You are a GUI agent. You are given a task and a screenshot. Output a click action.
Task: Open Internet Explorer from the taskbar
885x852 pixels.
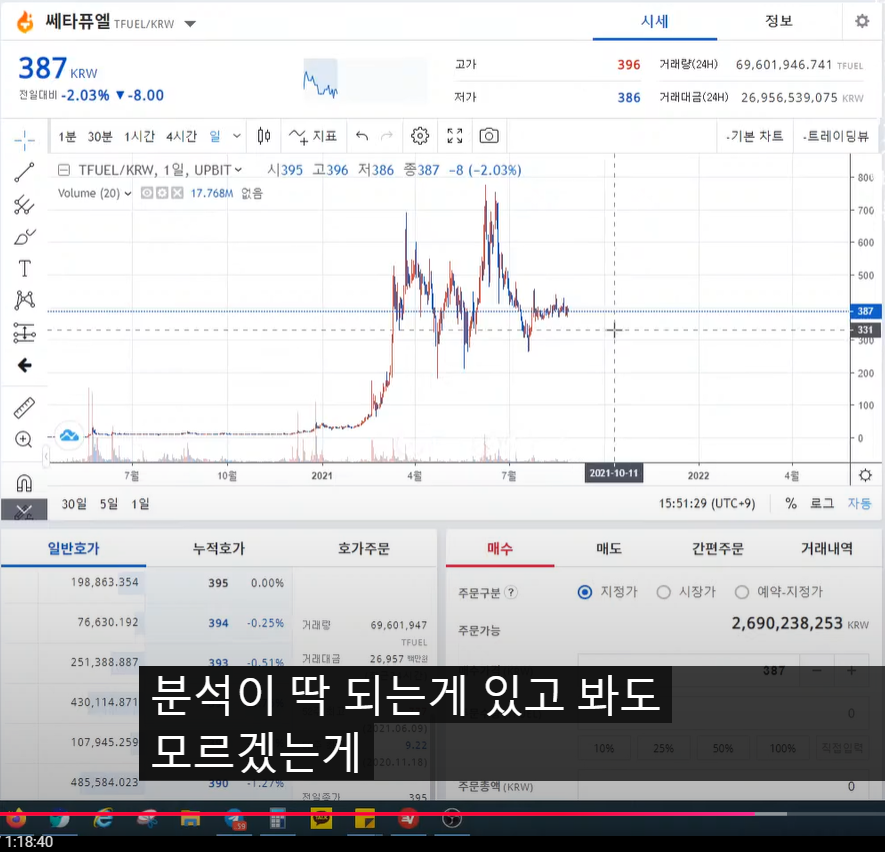pyautogui.click(x=103, y=819)
